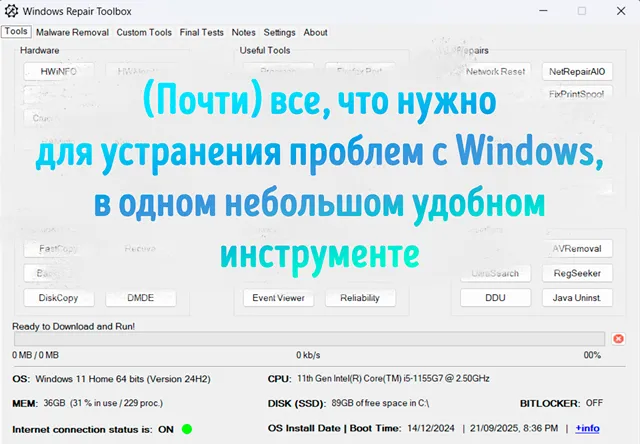This screenshot has height=444, width=640.
Task: Click the BITLOCKER 'OFF' value
Action: (x=594, y=403)
